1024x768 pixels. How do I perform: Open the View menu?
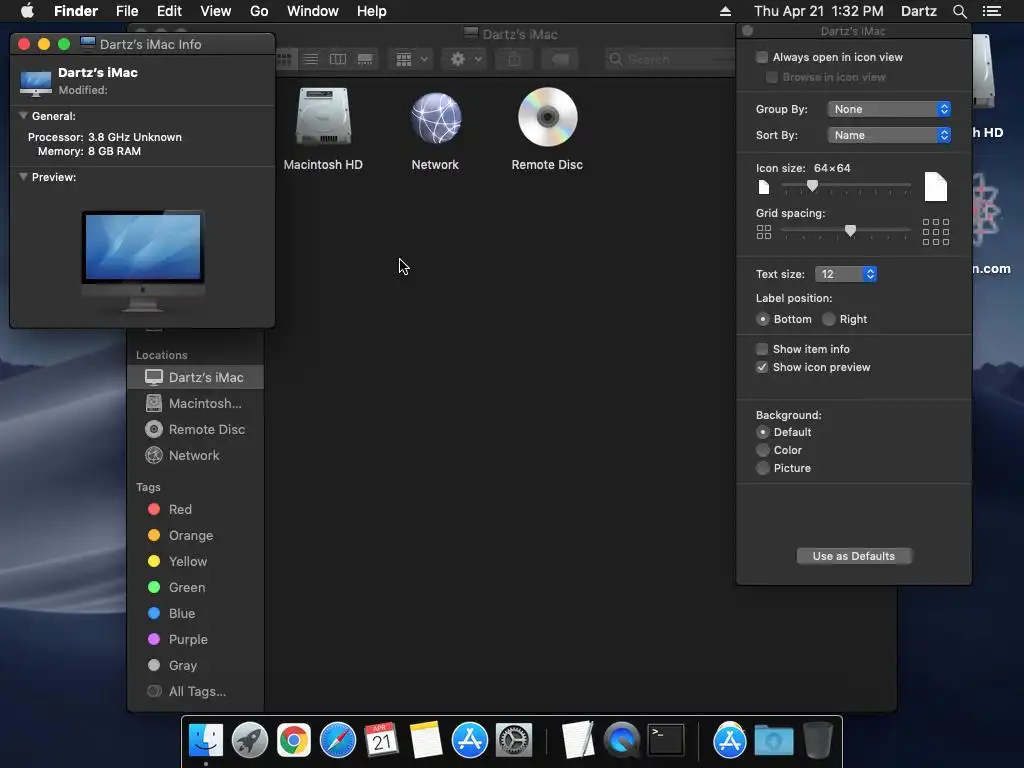point(216,11)
